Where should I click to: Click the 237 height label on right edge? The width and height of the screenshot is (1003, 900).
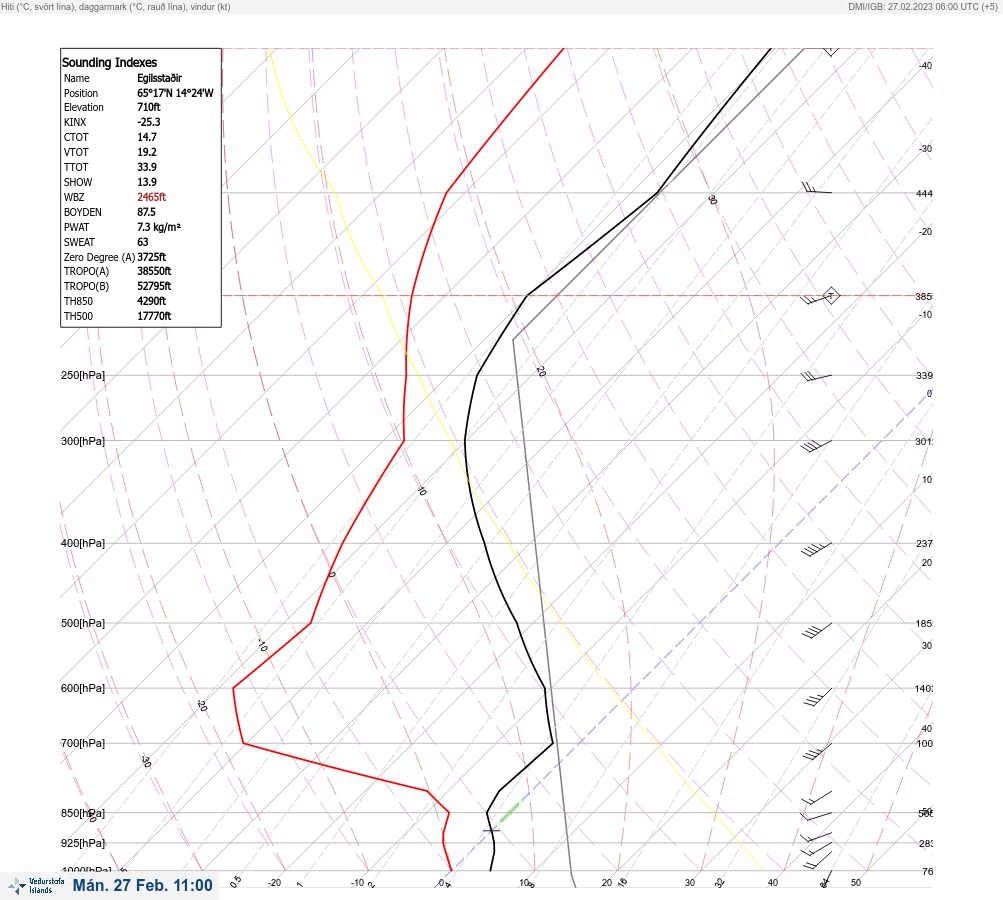tap(924, 544)
